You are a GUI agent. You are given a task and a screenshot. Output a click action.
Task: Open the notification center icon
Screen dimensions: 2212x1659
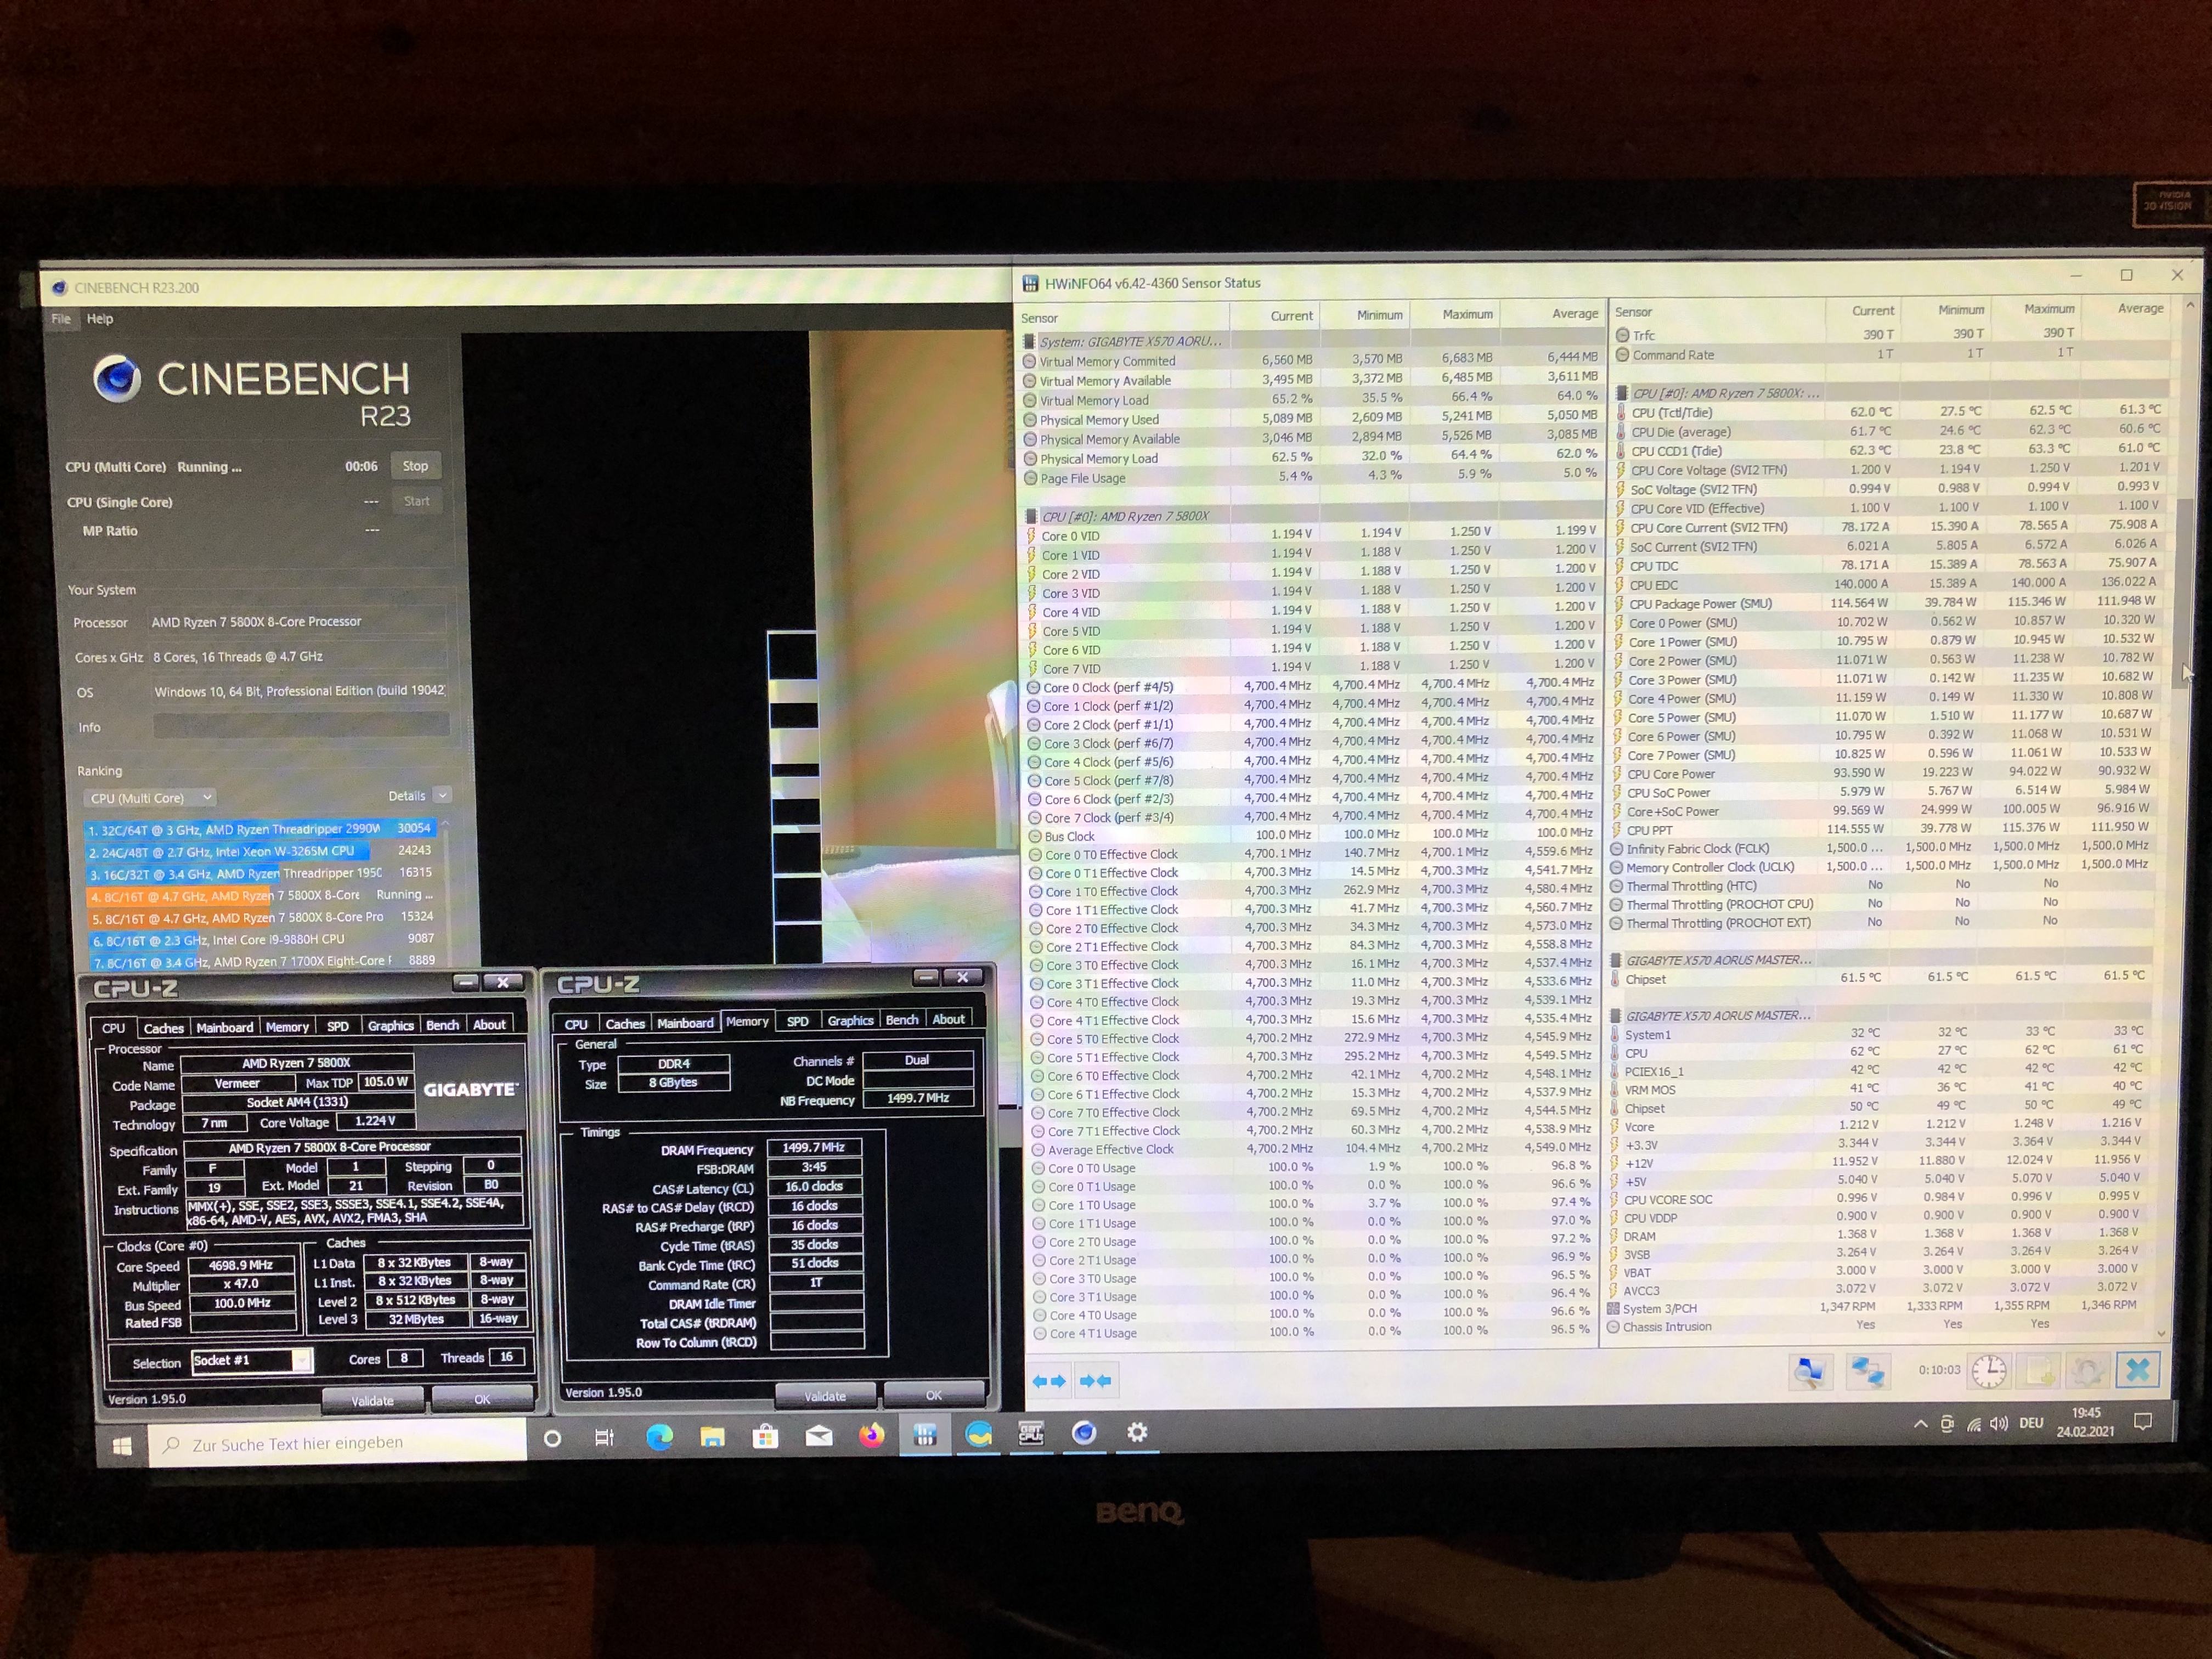coord(2143,1421)
